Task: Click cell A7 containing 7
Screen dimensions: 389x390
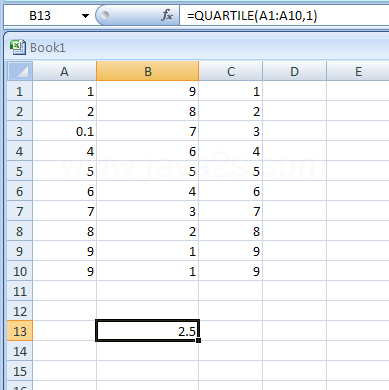Action: 64,211
